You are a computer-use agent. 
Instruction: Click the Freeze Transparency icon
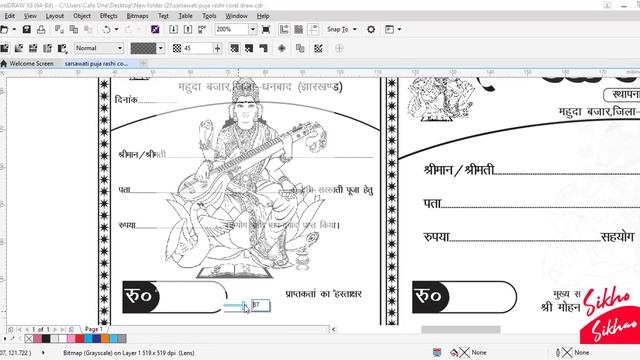pos(282,48)
